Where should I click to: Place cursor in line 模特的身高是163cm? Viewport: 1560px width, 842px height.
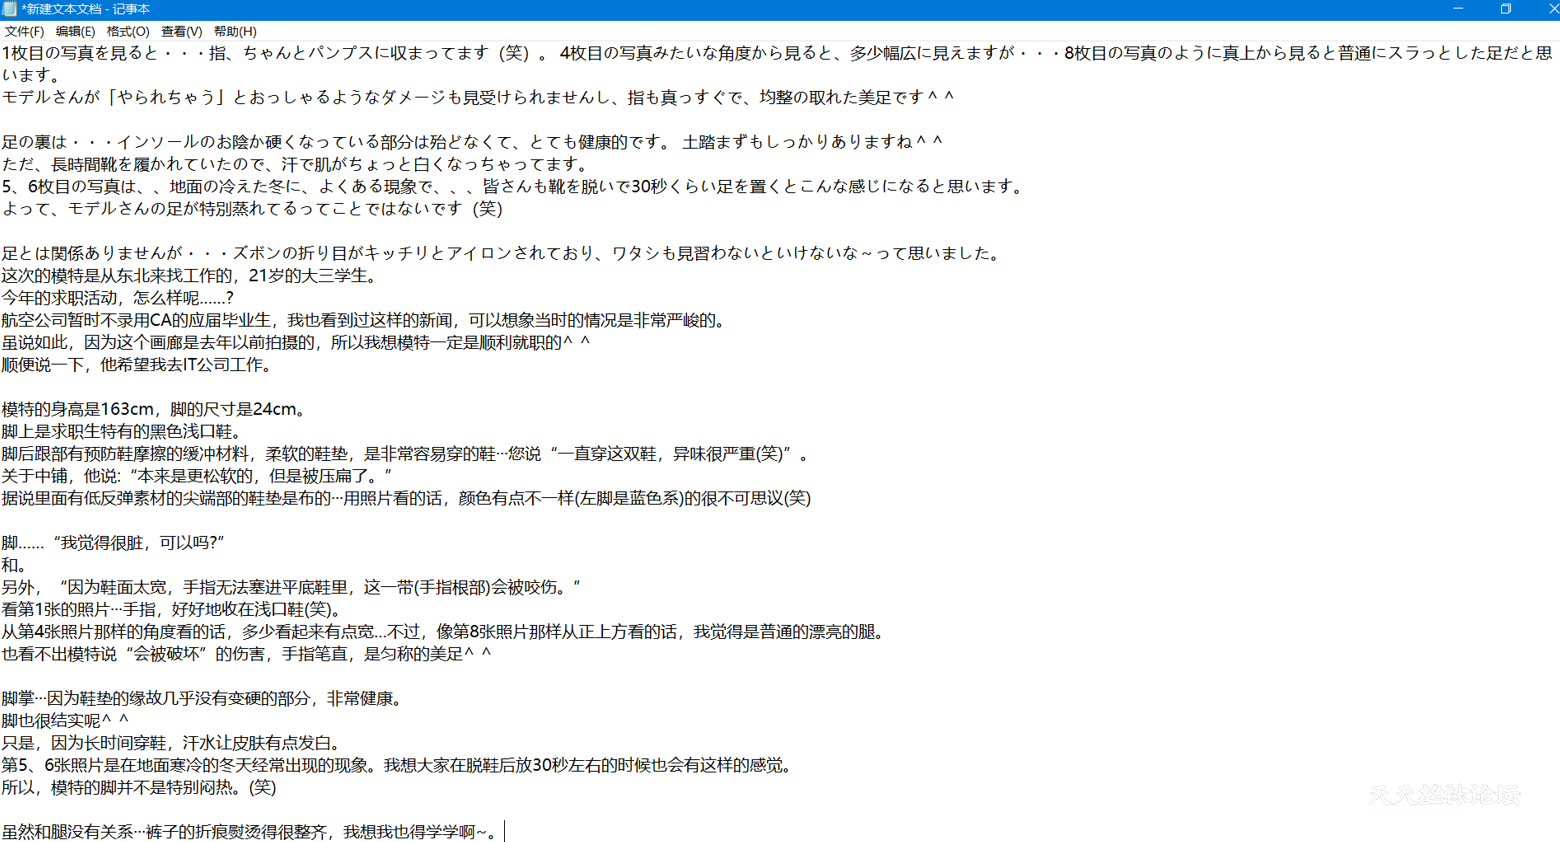click(x=153, y=409)
